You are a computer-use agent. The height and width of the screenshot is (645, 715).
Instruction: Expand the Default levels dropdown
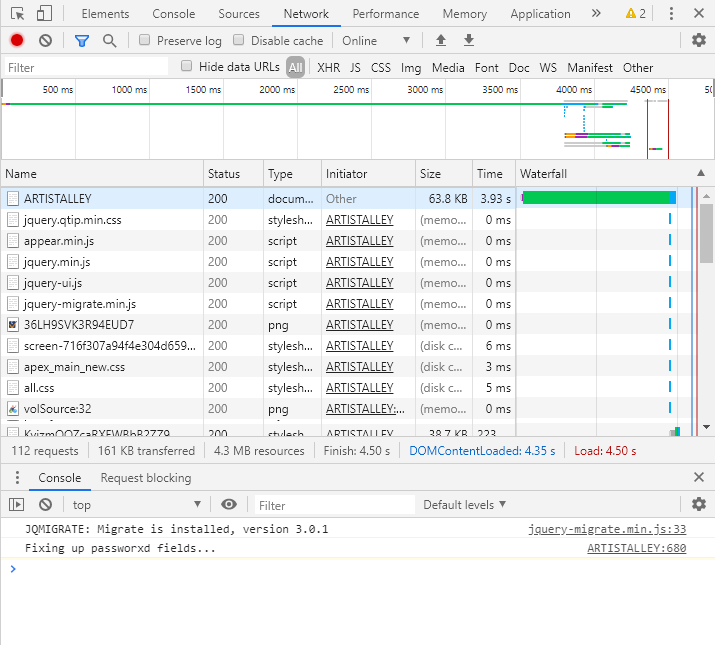point(464,505)
